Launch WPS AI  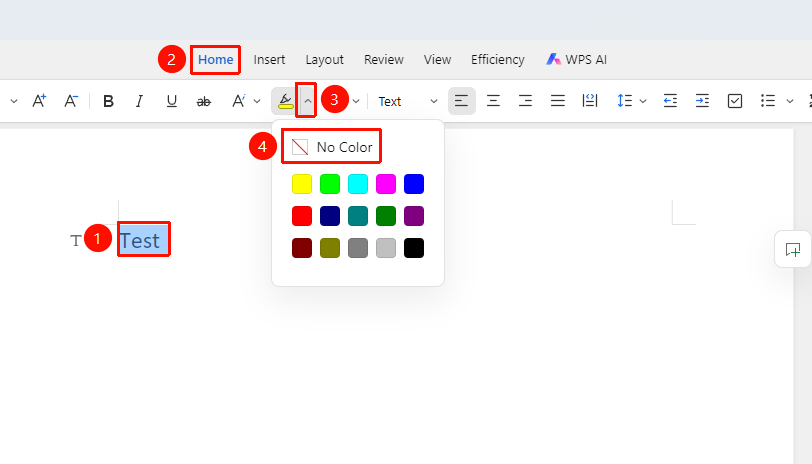click(576, 60)
